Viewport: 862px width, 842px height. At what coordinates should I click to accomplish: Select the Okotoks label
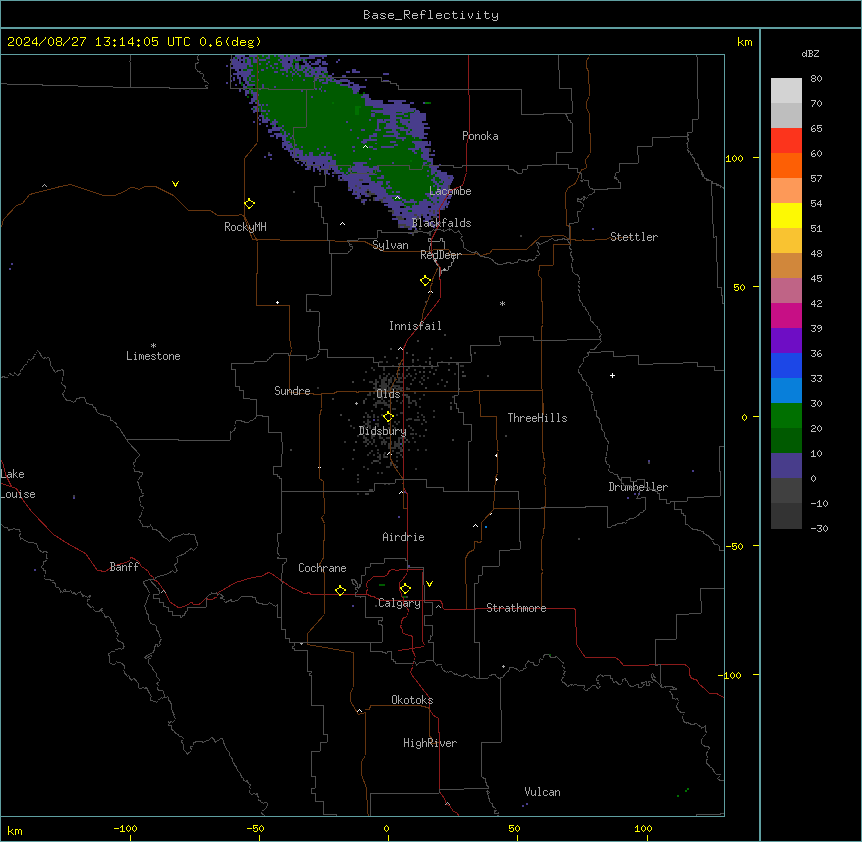[x=412, y=700]
